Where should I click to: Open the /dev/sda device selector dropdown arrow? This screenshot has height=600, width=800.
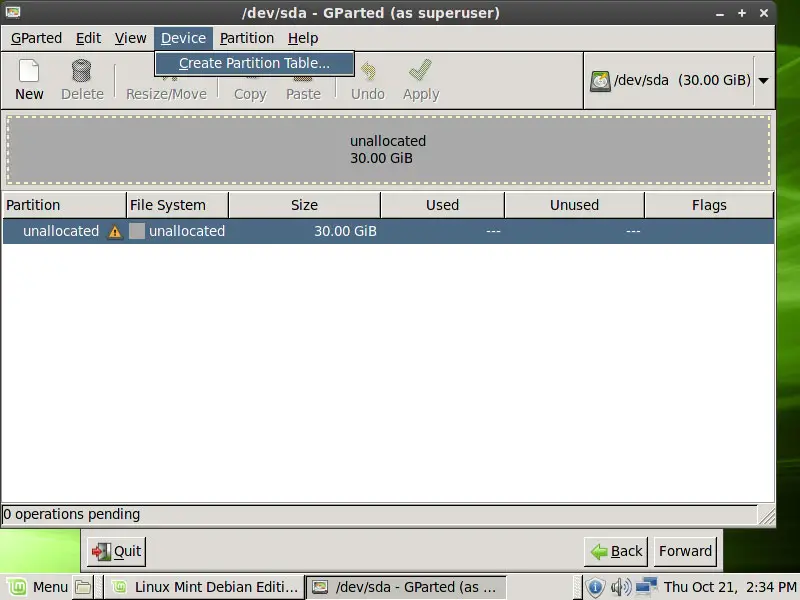pos(763,81)
